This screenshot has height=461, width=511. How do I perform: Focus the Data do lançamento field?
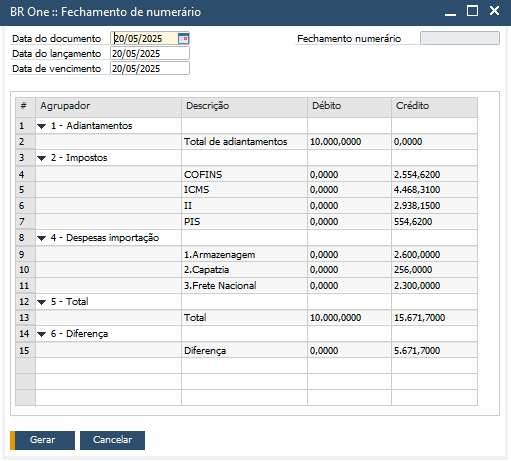point(150,54)
